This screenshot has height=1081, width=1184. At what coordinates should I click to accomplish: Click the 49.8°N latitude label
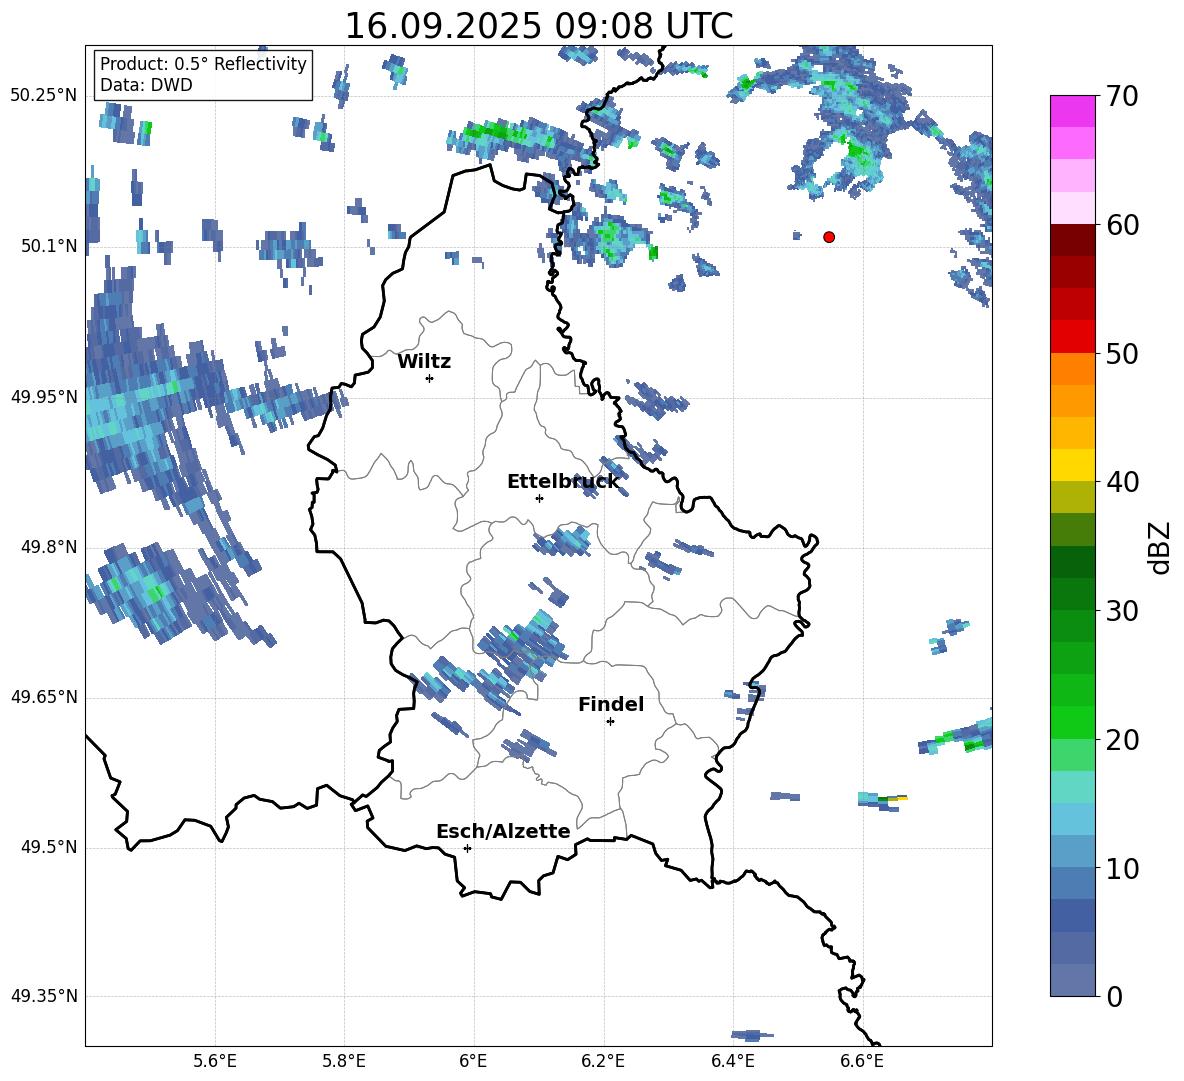pyautogui.click(x=49, y=547)
